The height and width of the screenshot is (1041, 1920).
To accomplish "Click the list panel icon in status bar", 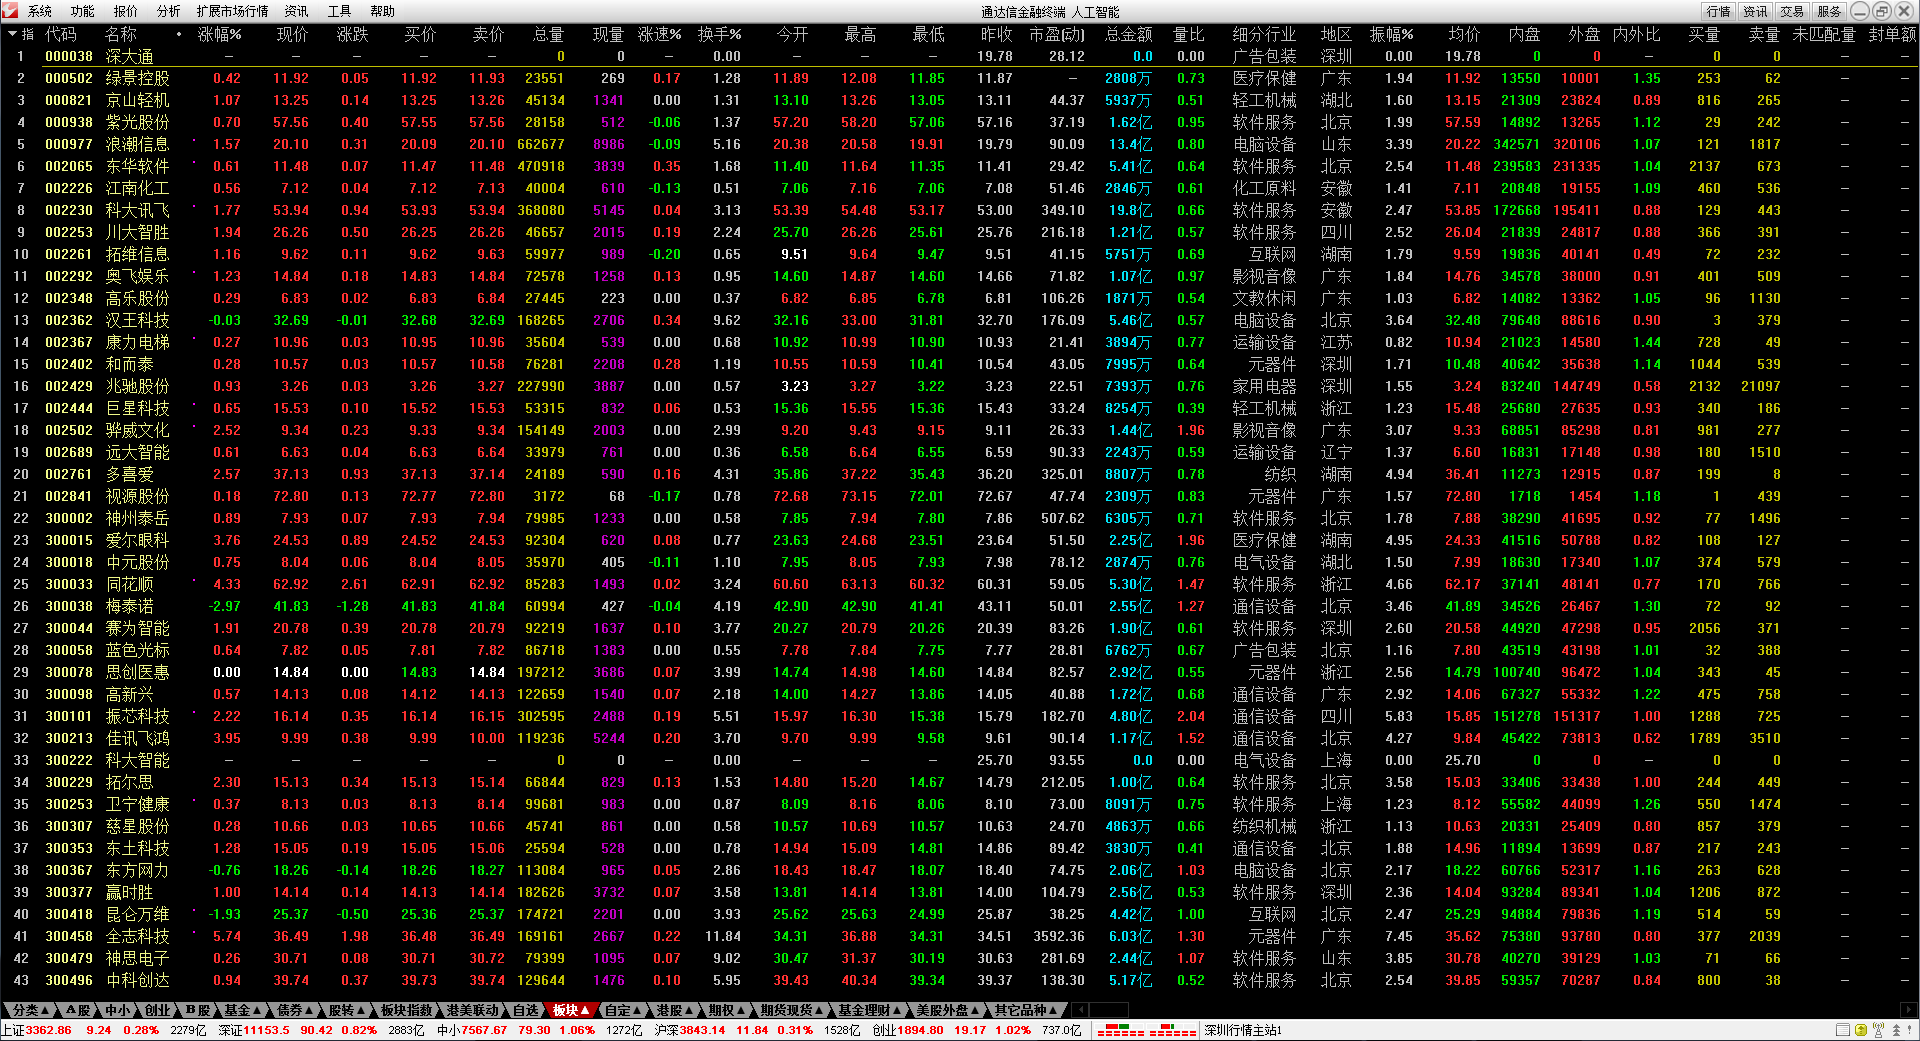I will [1843, 1030].
